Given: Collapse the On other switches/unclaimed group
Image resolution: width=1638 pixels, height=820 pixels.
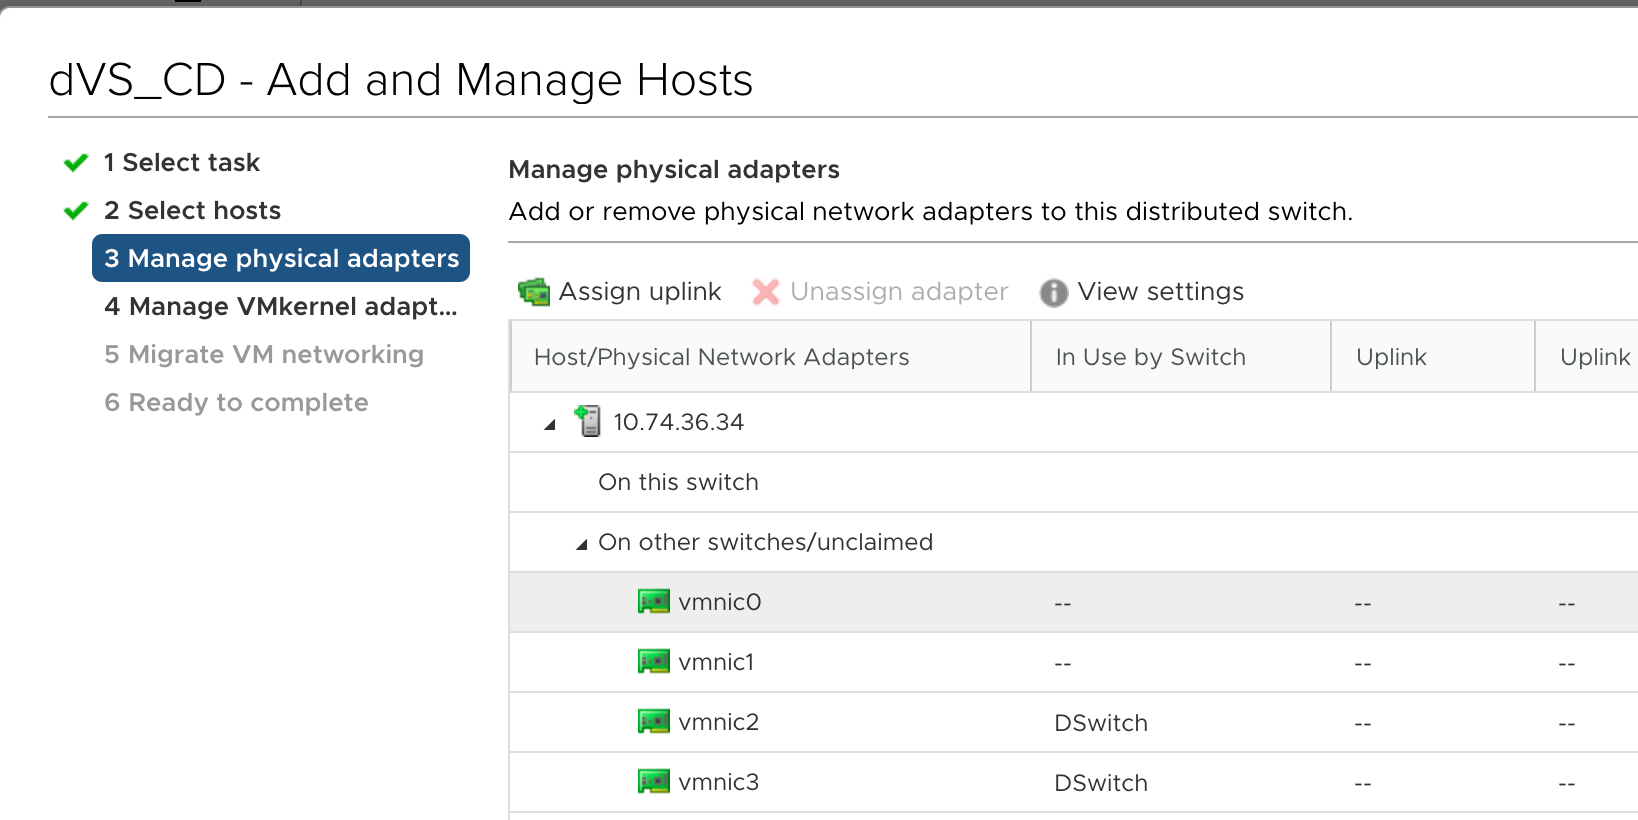Looking at the screenshot, I should 581,545.
